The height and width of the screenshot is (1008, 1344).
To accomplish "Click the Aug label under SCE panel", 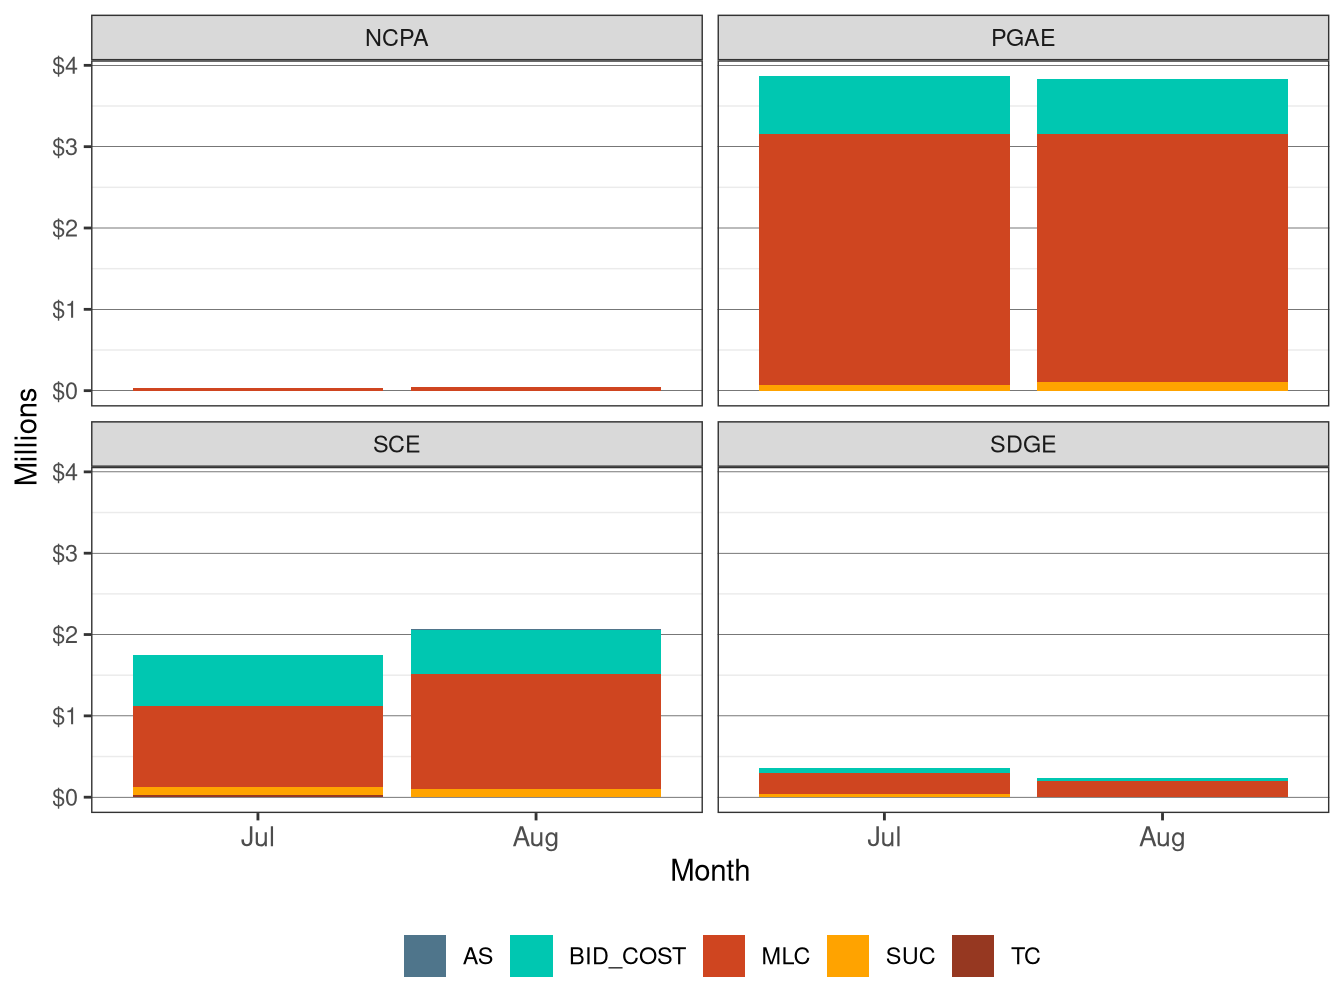I will [536, 837].
